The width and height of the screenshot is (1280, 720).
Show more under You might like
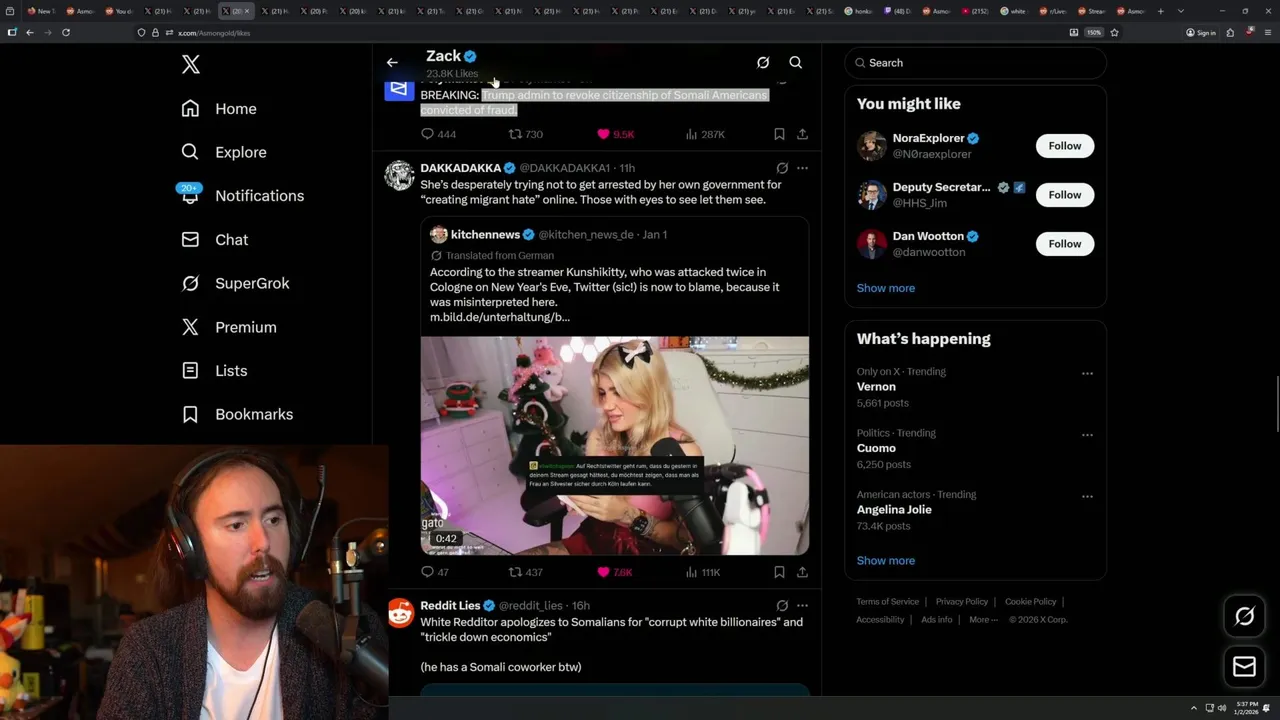886,288
